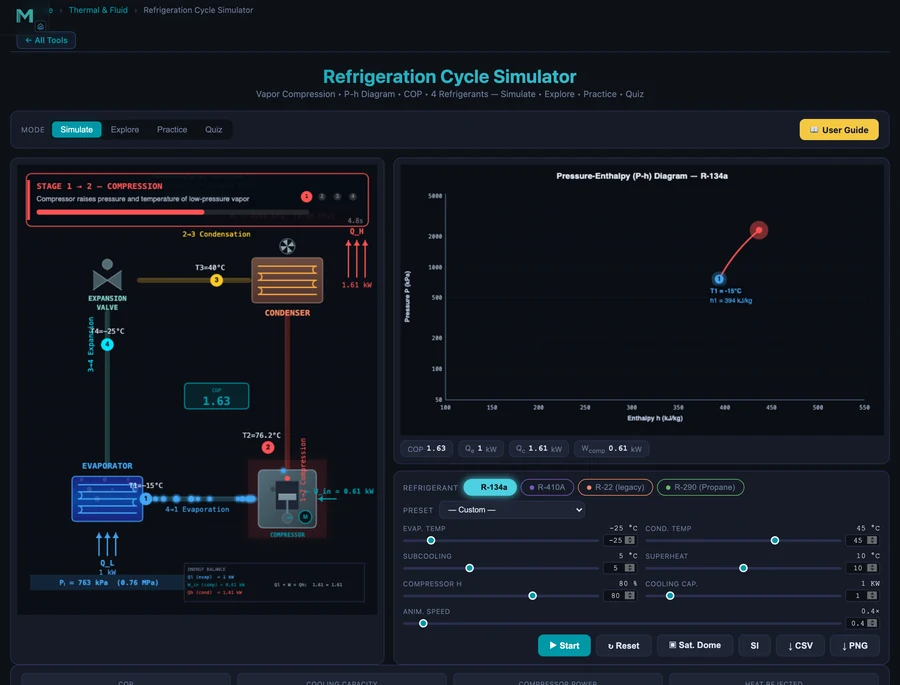Download data as CSV
Screen dimensions: 900x685
(x=800, y=645)
